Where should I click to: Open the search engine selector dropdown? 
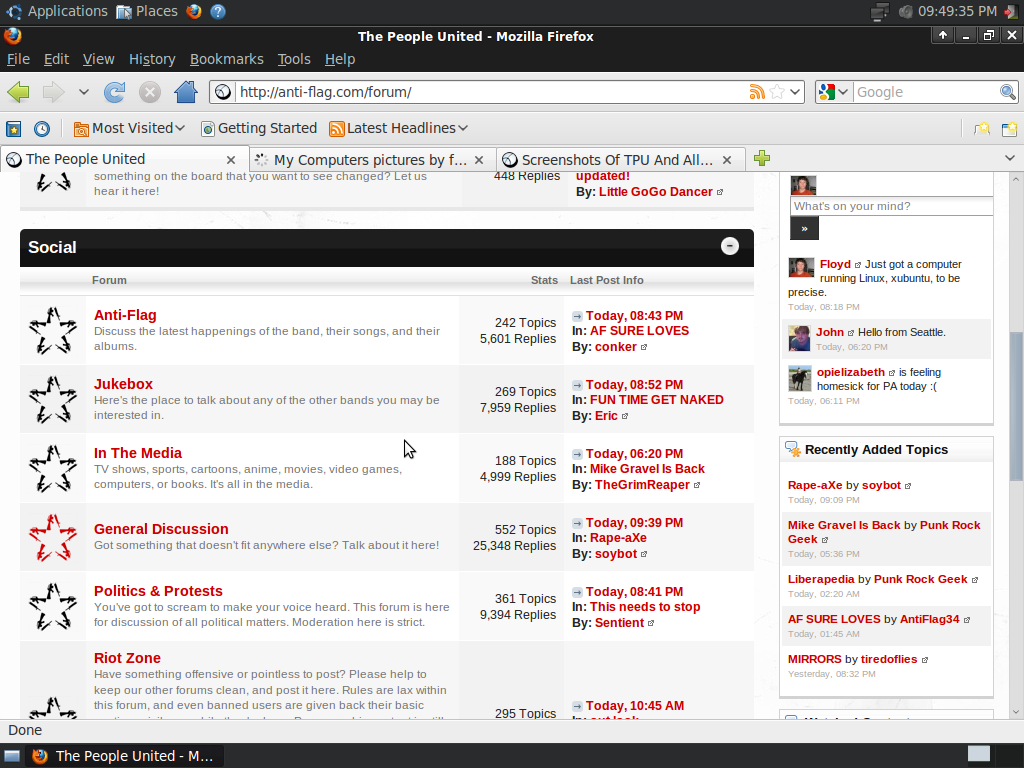pos(833,92)
